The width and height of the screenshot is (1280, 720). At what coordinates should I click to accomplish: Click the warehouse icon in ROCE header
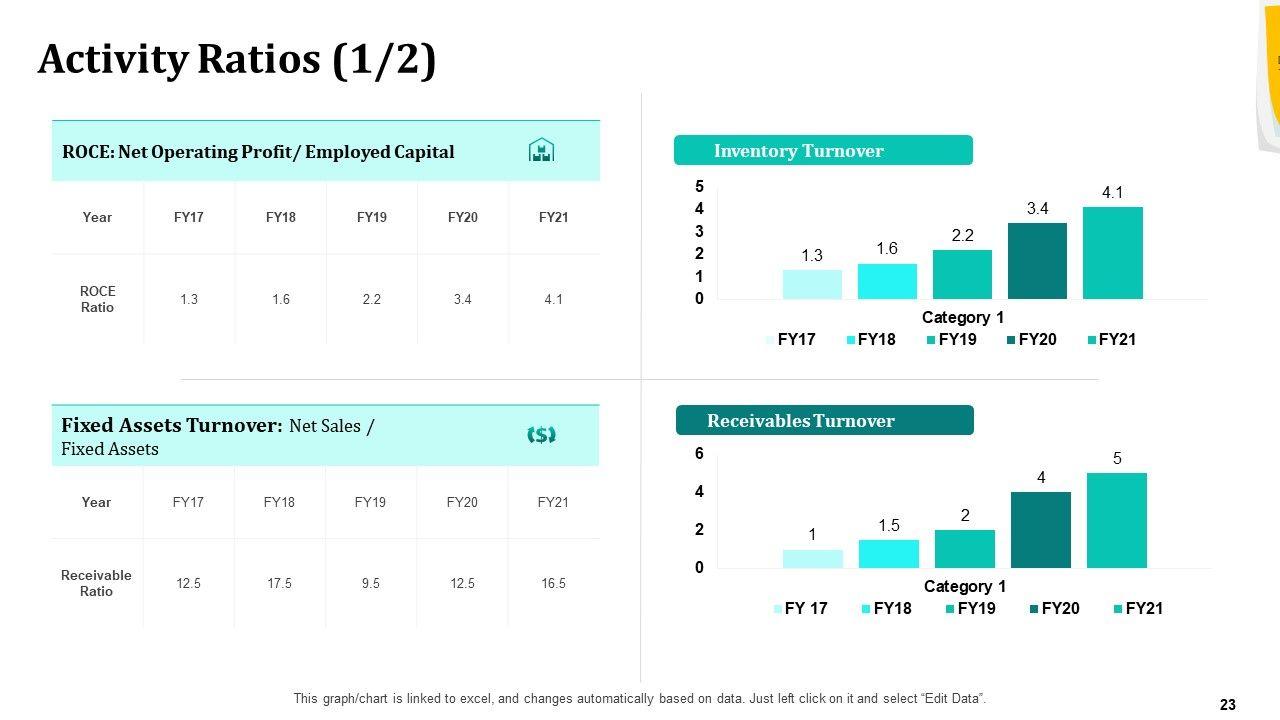(541, 151)
